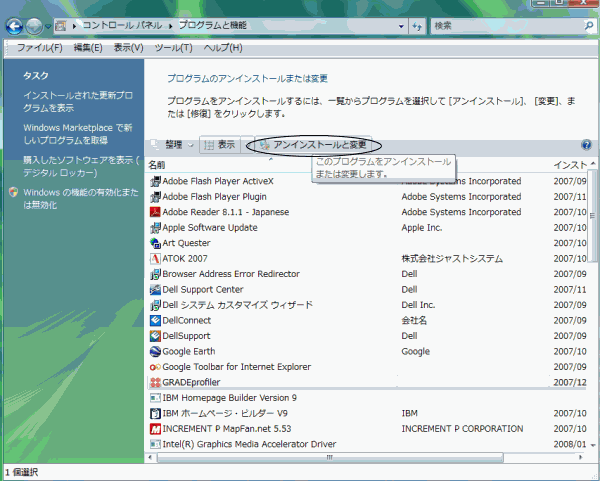This screenshot has width=600, height=481.
Task: Click the Dell Support Center icon
Action: [155, 290]
